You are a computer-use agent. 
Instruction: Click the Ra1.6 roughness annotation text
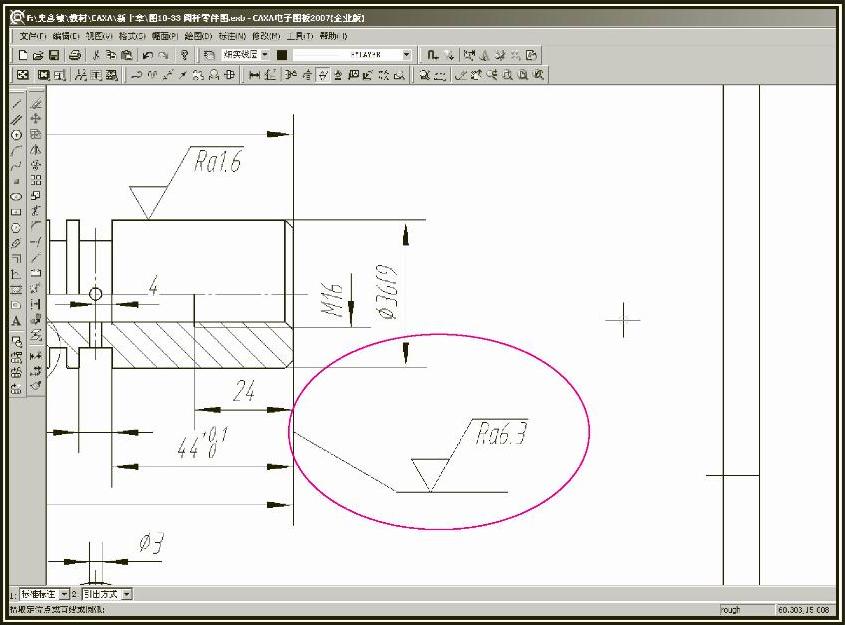(x=218, y=161)
